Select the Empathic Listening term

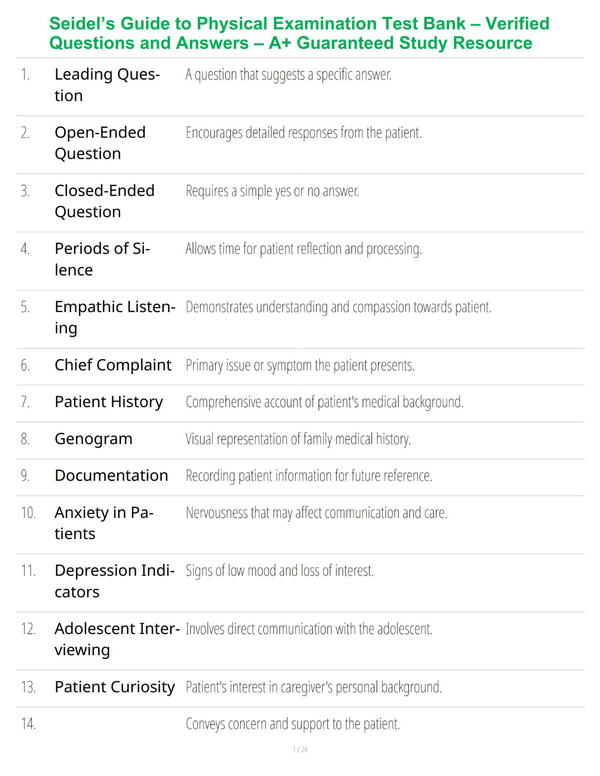(x=115, y=317)
